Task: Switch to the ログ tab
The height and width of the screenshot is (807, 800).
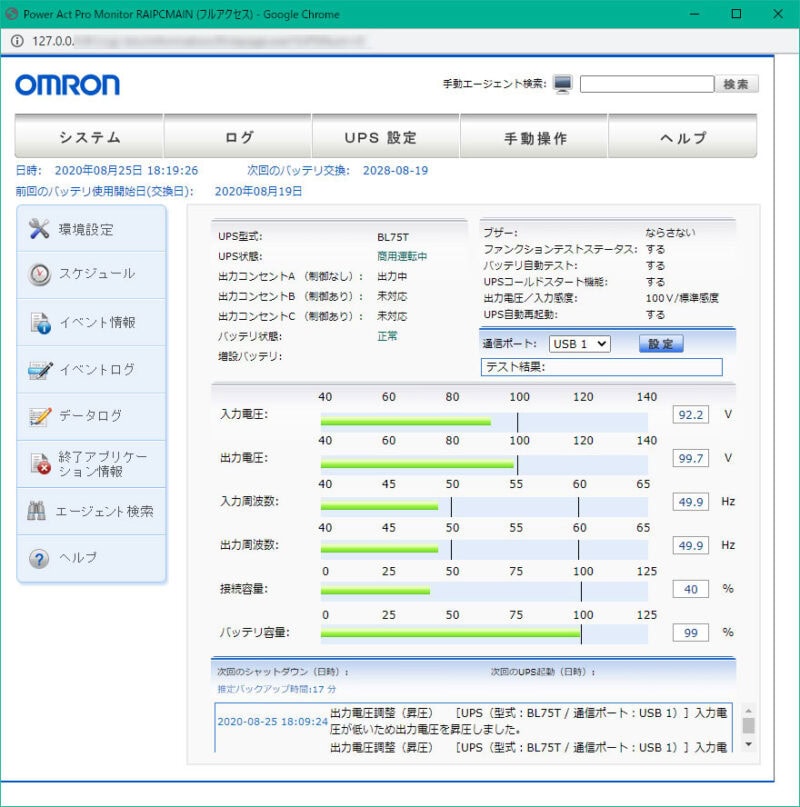Action: (x=240, y=136)
